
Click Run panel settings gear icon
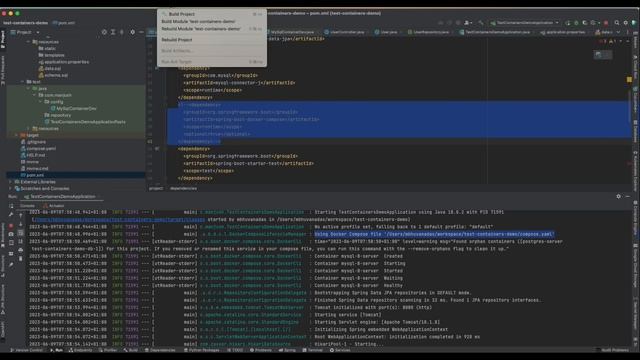point(618,196)
